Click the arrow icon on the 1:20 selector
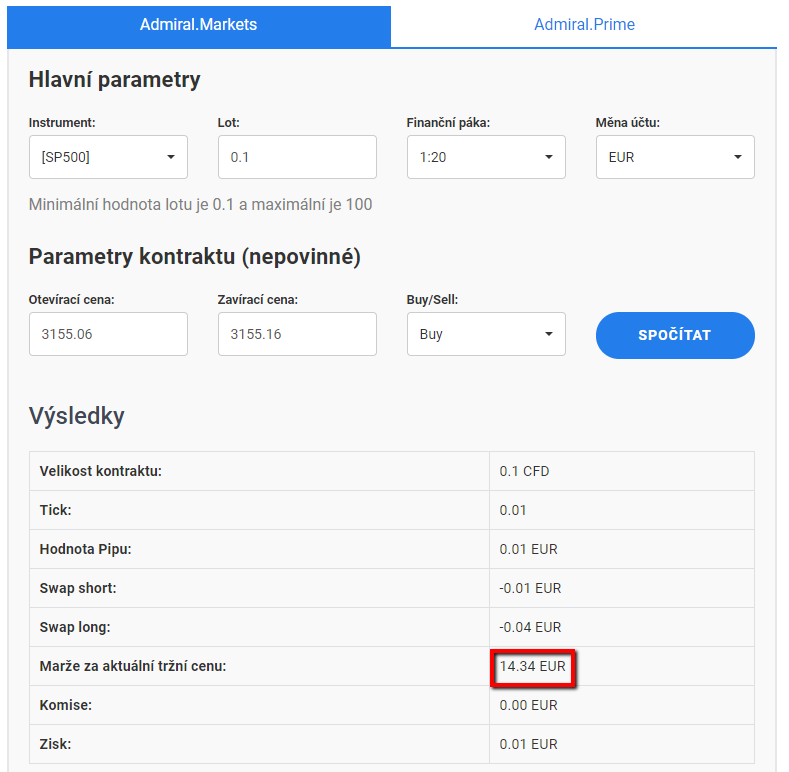The width and height of the screenshot is (789, 772). point(548,157)
